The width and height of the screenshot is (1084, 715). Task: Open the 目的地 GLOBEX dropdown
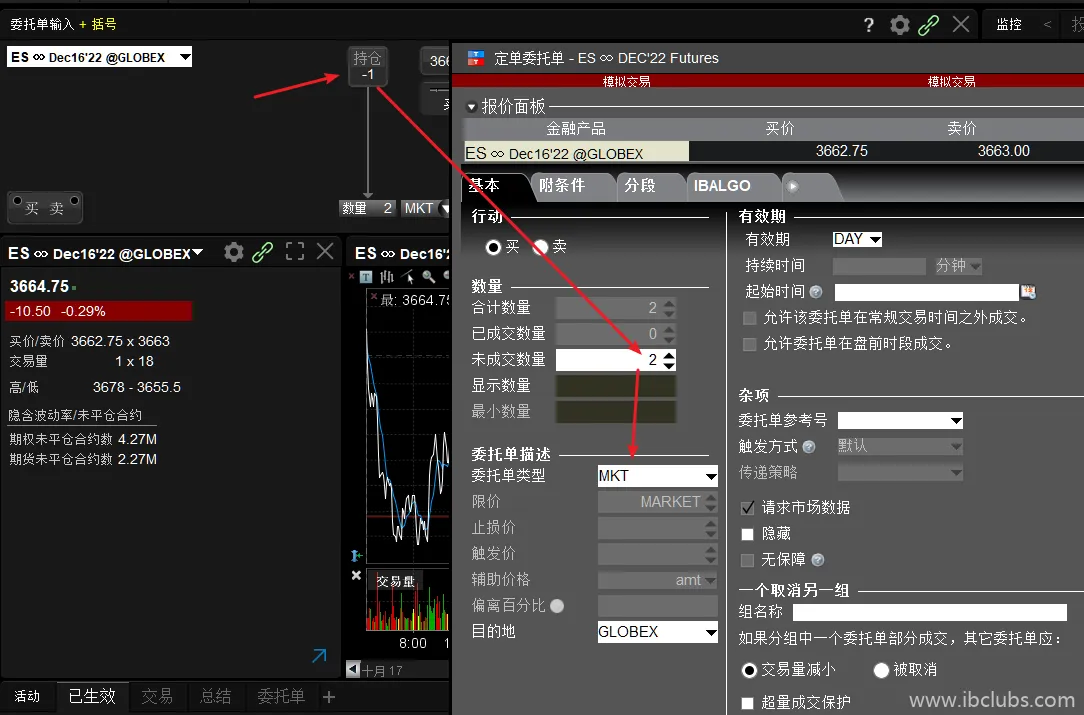[657, 632]
